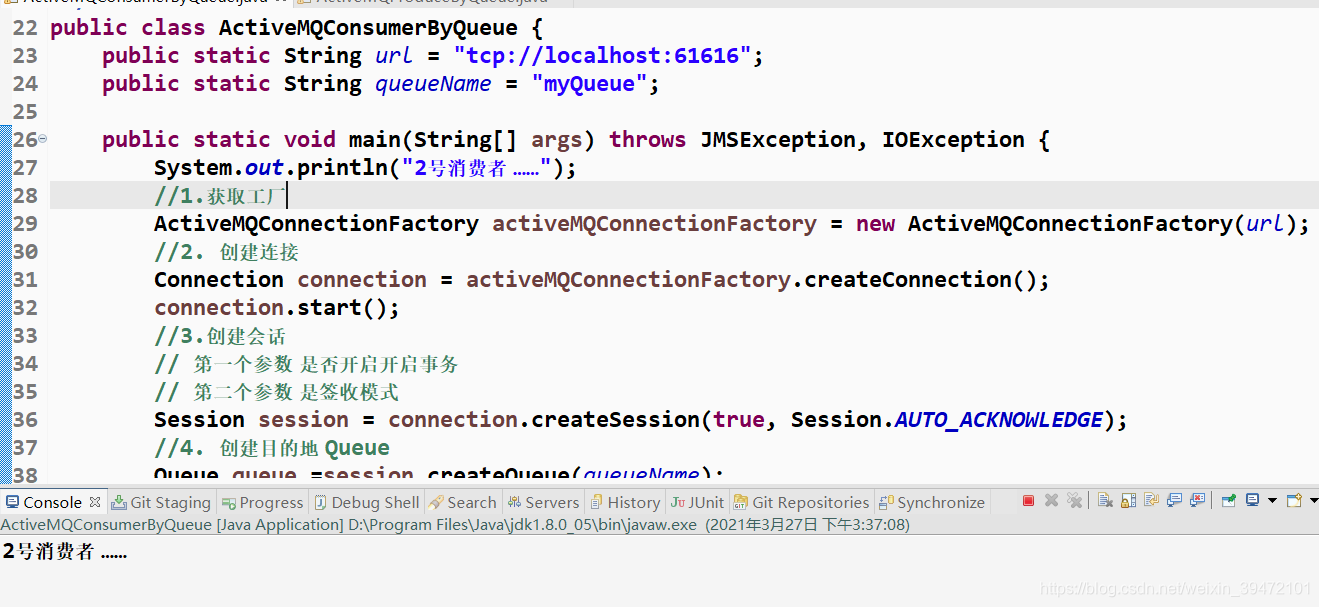Toggle Scroll Lock in the console toolbar

[x=1128, y=501]
